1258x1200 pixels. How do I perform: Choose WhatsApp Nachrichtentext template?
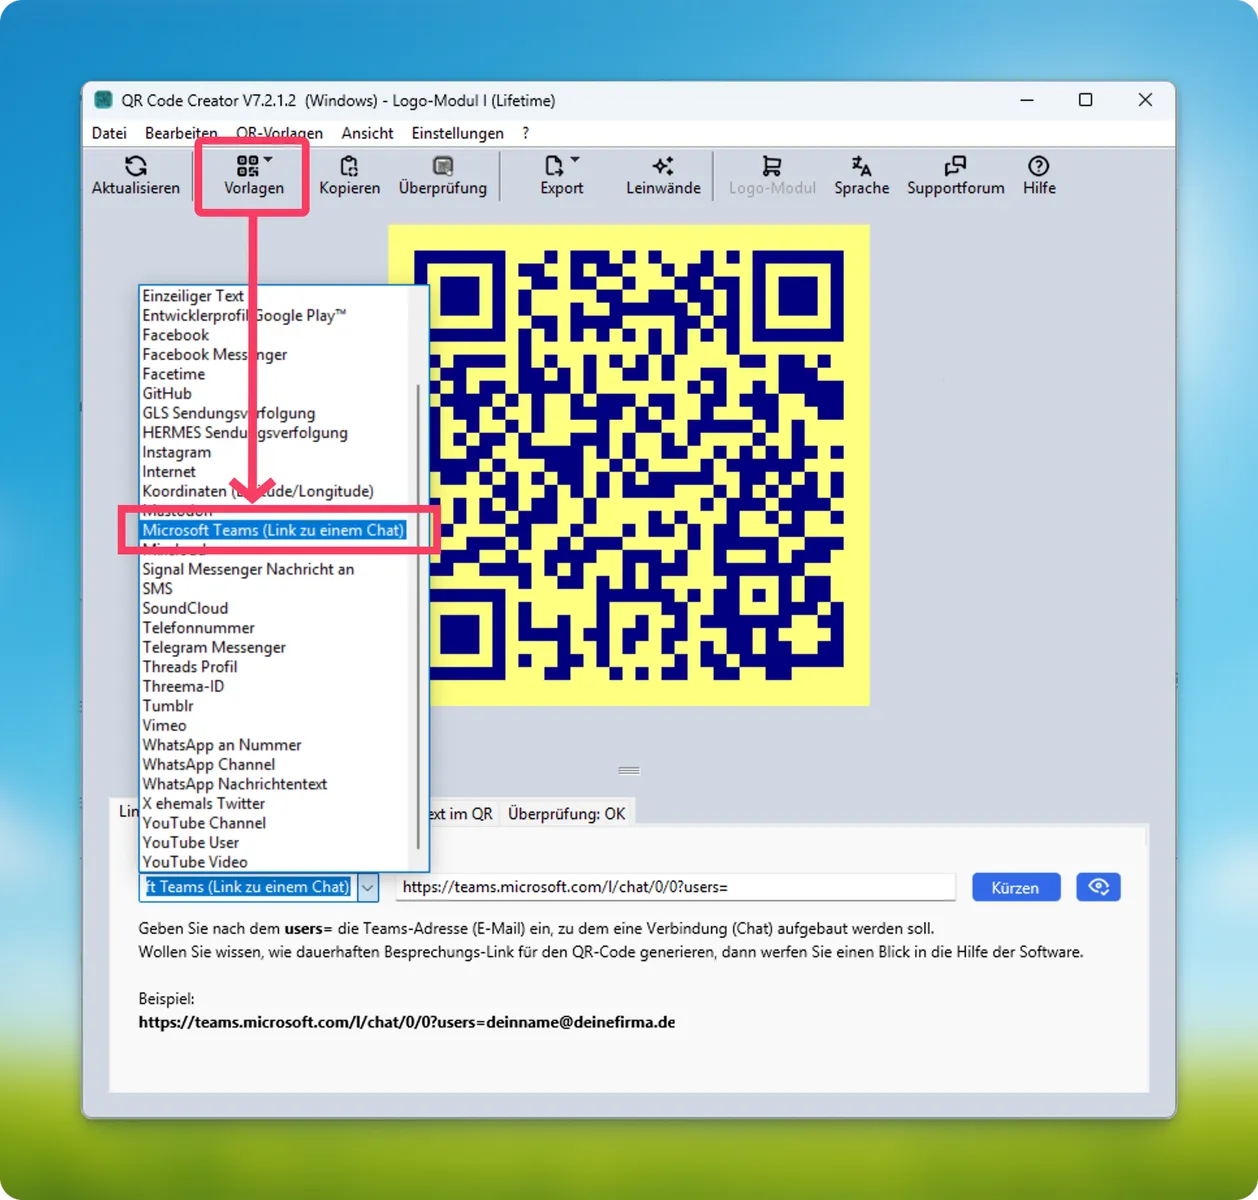pos(234,783)
